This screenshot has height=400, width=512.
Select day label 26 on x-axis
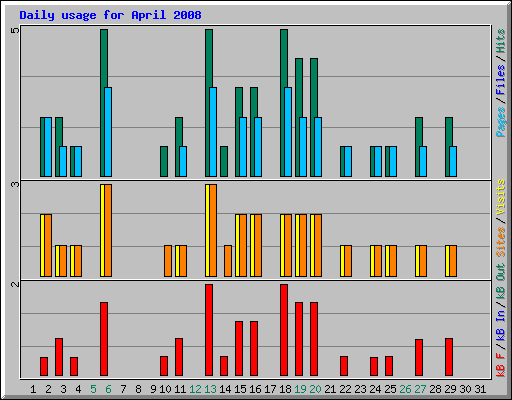tap(405, 389)
